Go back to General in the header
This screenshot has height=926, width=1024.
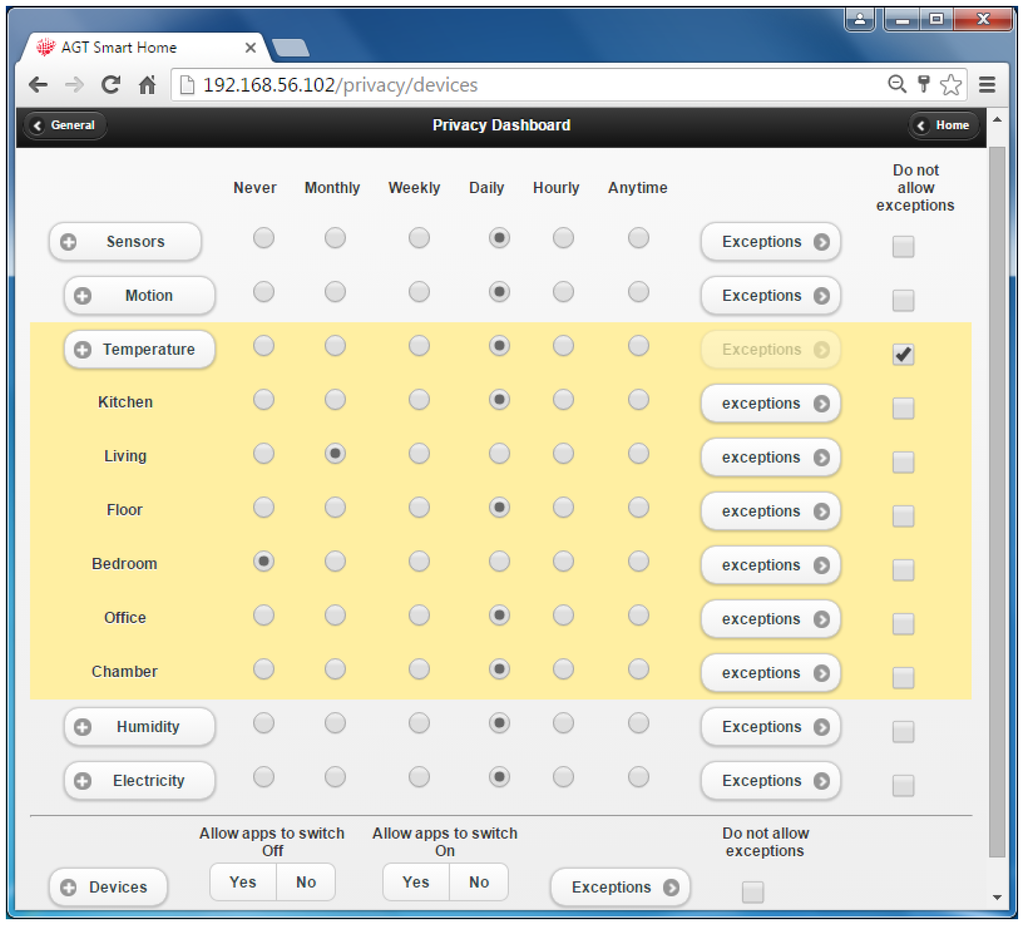(65, 125)
